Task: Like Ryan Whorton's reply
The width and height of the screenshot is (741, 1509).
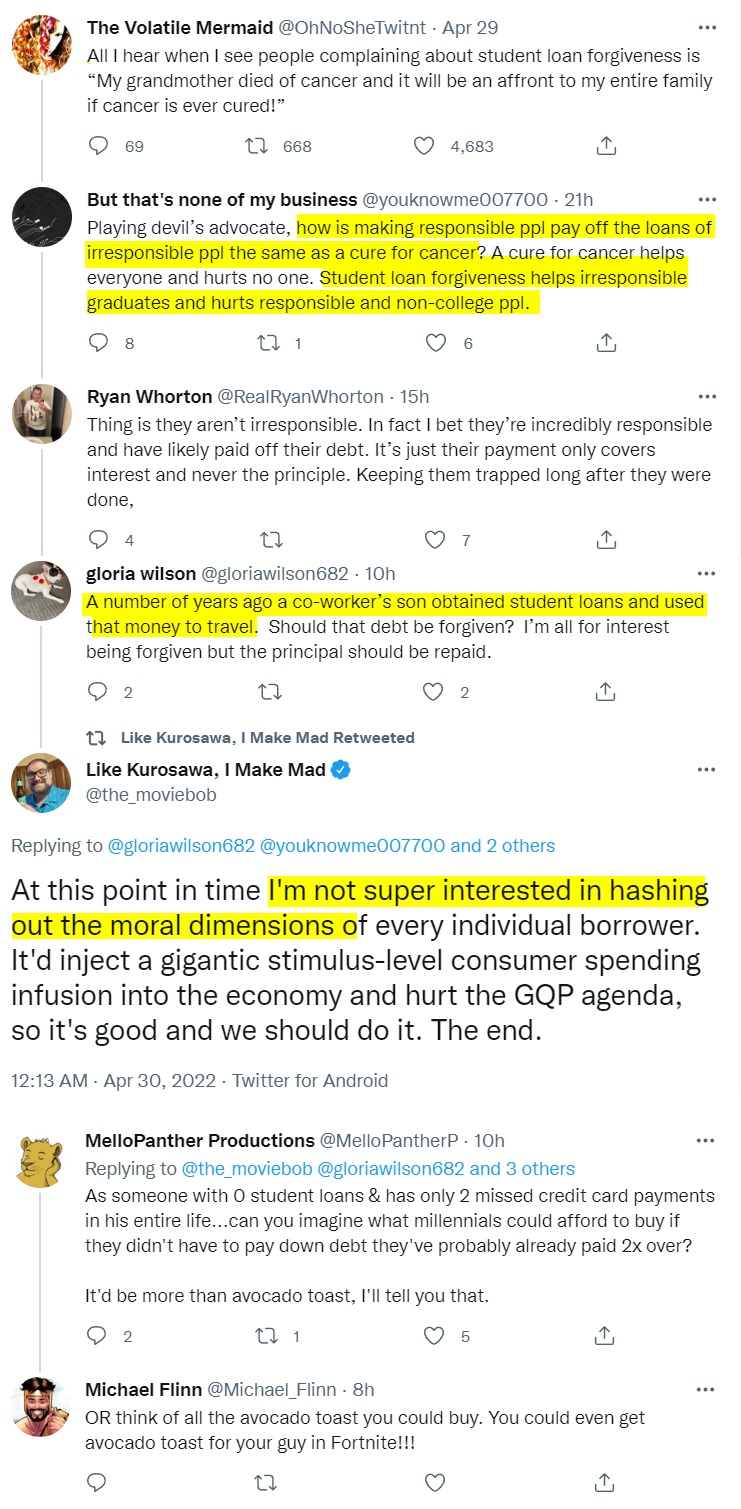Action: click(435, 540)
